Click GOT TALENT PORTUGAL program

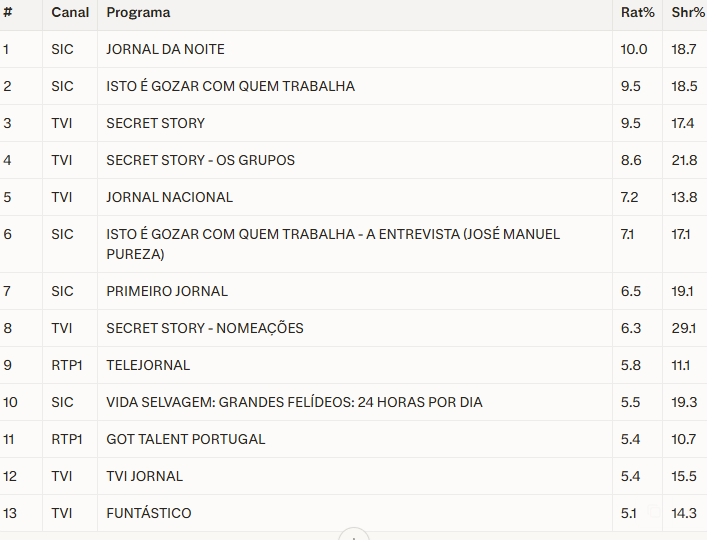tap(186, 439)
